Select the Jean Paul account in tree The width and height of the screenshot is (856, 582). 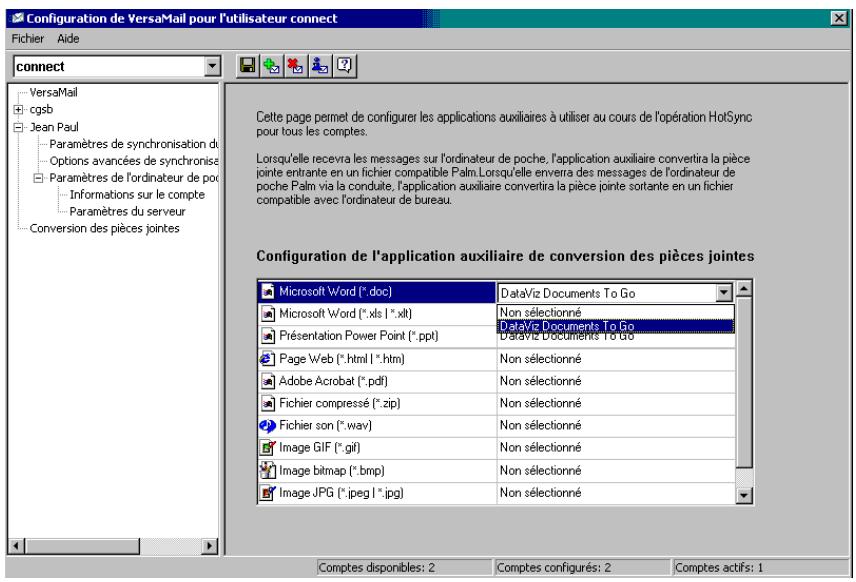coord(54,127)
